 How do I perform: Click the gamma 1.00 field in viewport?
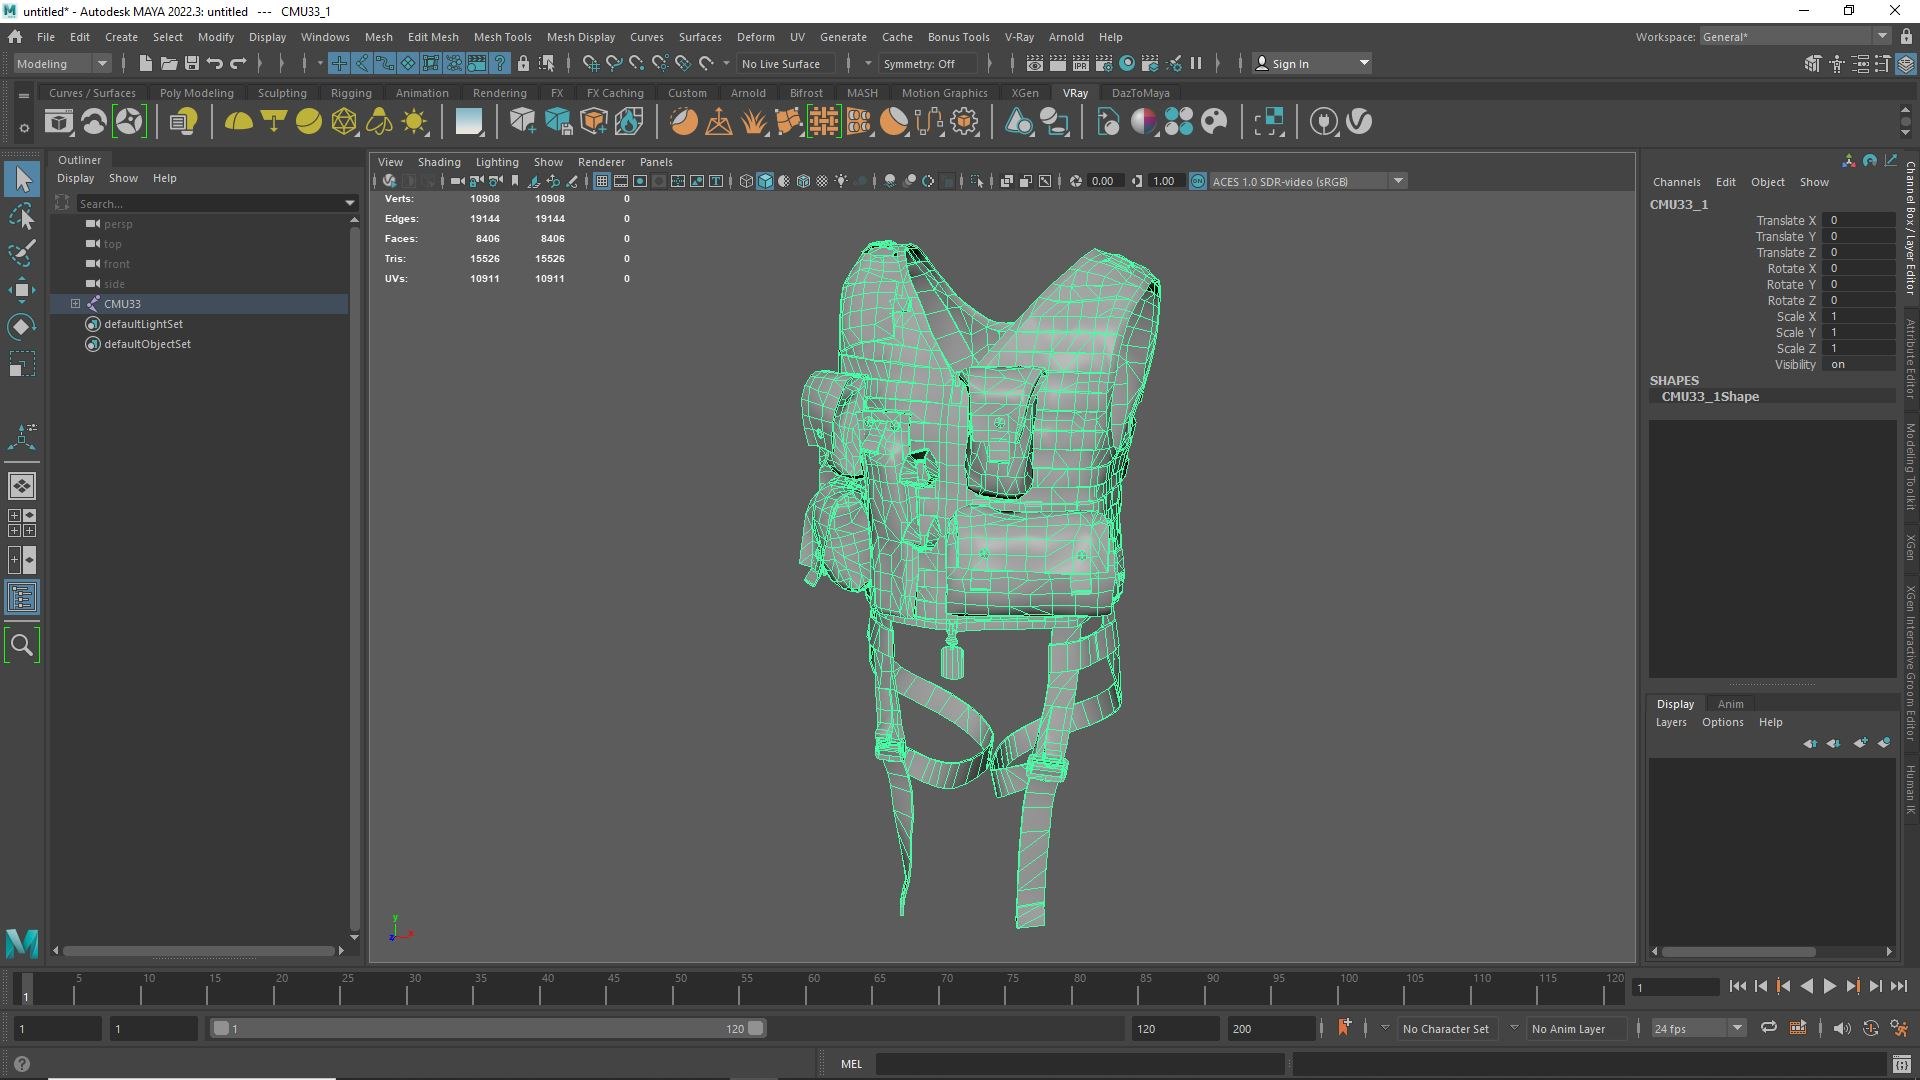point(1164,181)
